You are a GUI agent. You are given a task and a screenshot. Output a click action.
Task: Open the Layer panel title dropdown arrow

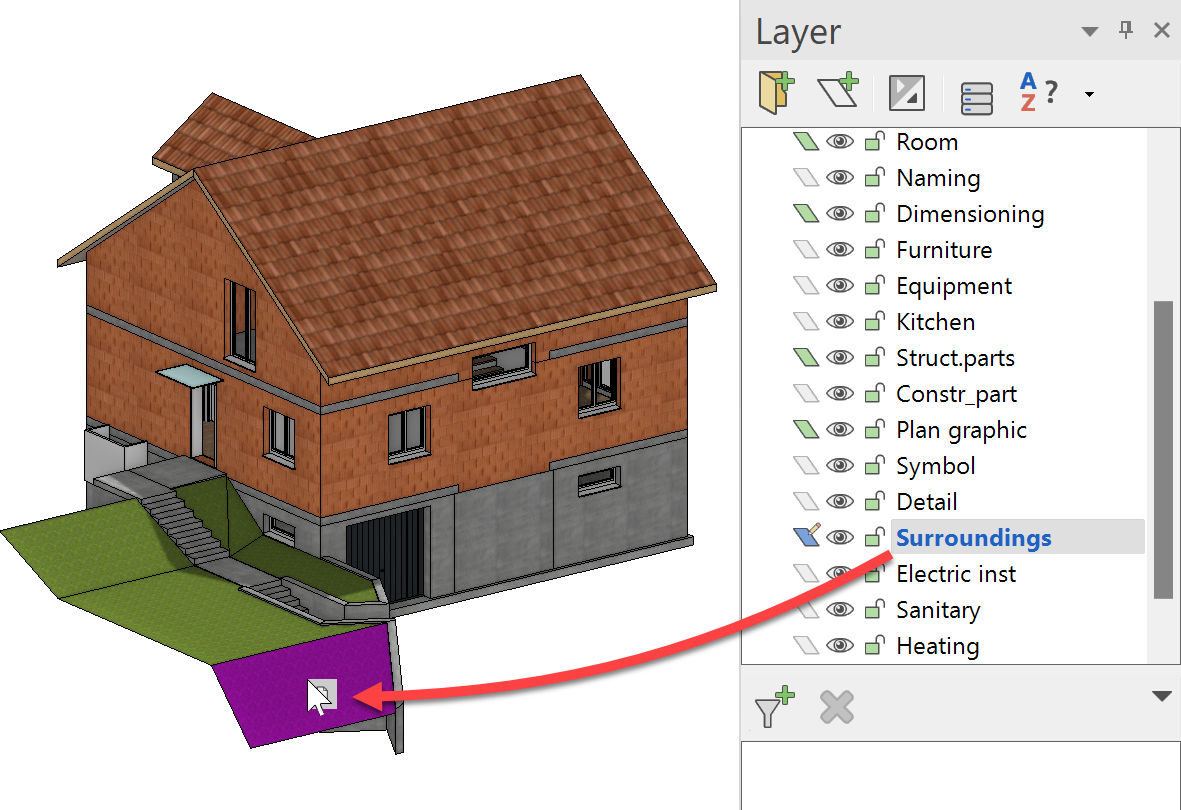click(1090, 32)
